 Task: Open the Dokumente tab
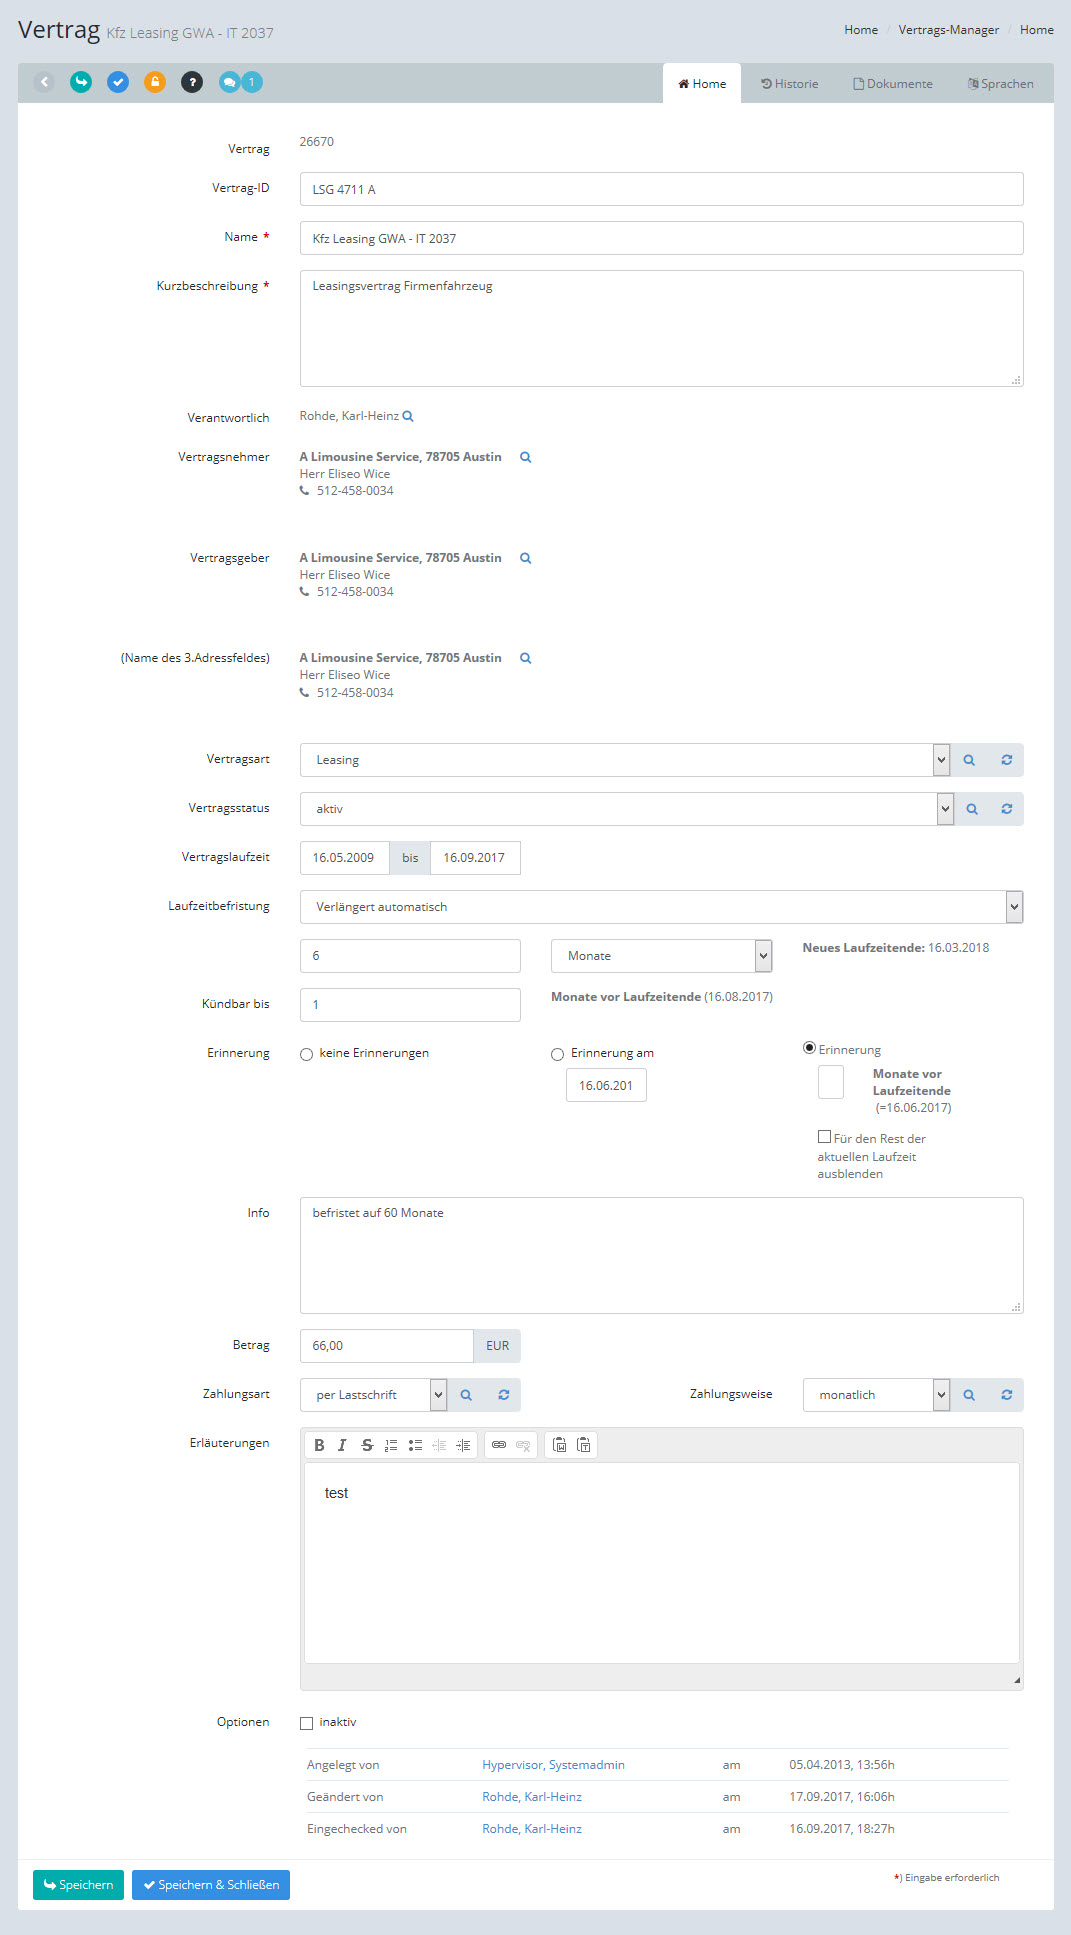[x=893, y=84]
